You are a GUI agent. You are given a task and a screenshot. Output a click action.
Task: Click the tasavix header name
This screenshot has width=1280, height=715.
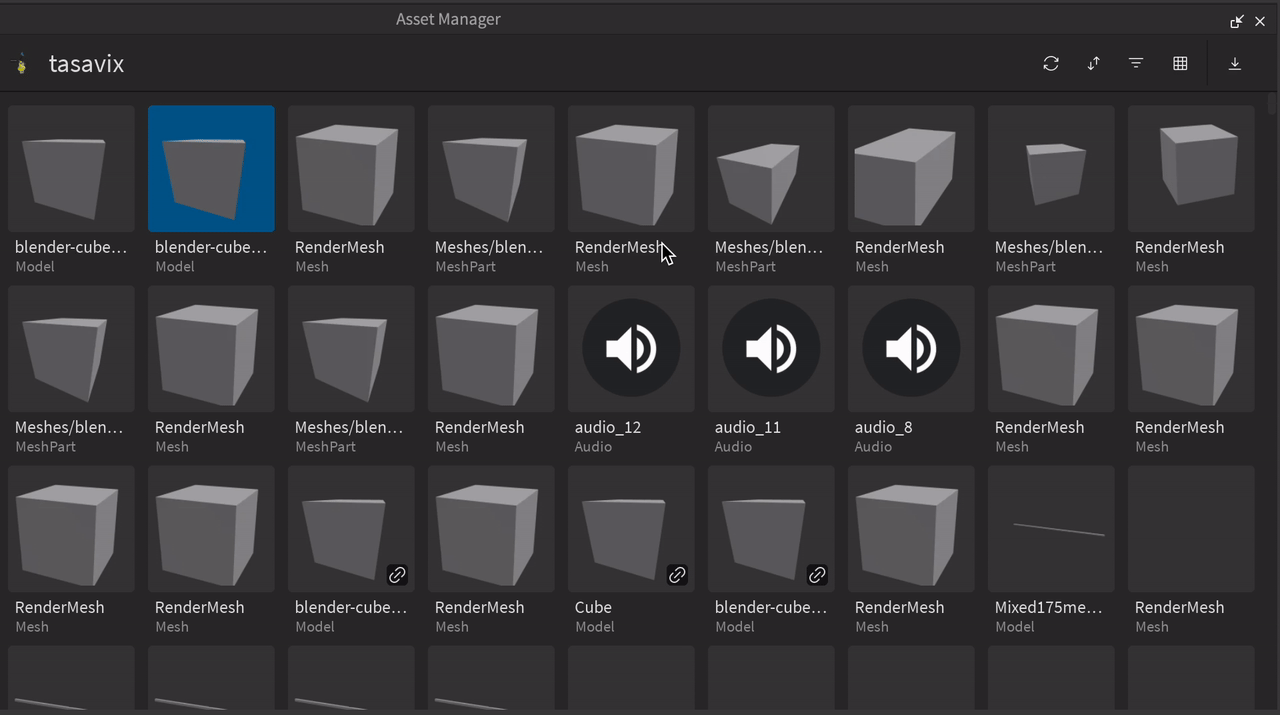point(86,64)
